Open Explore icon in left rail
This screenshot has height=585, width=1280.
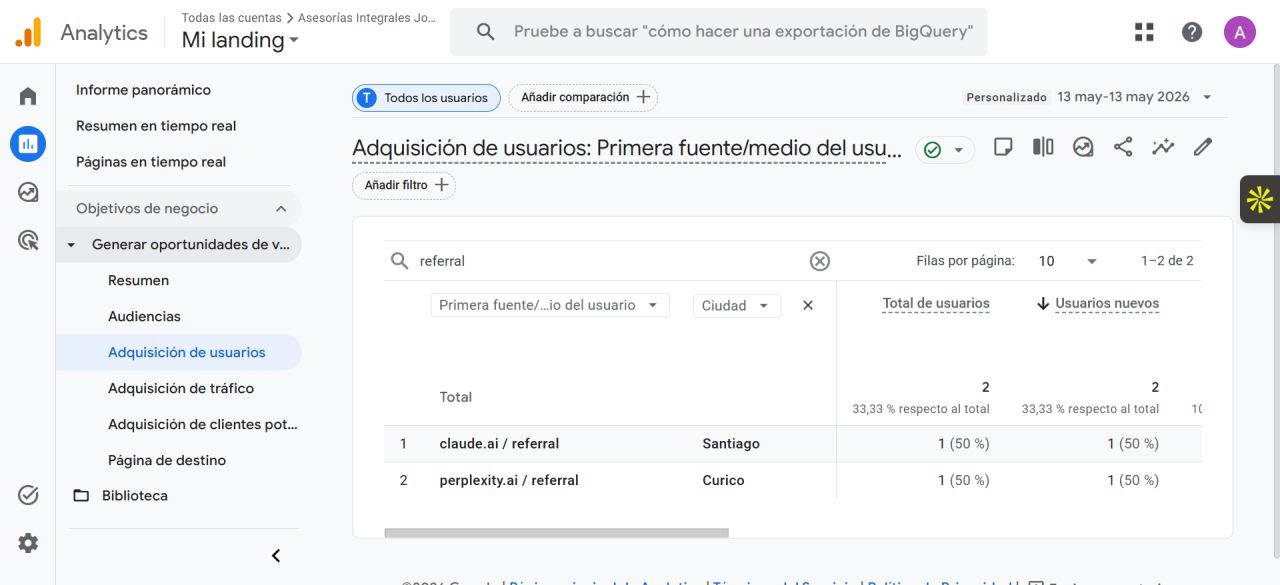pos(28,192)
